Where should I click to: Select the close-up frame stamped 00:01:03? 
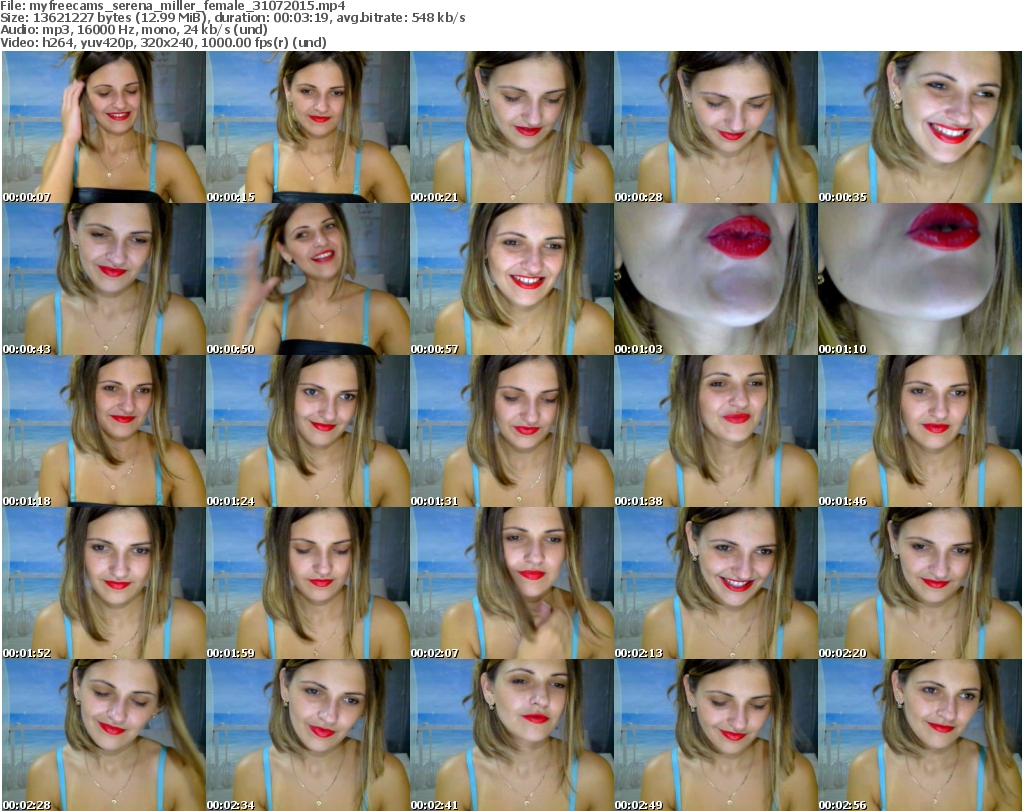tap(716, 279)
